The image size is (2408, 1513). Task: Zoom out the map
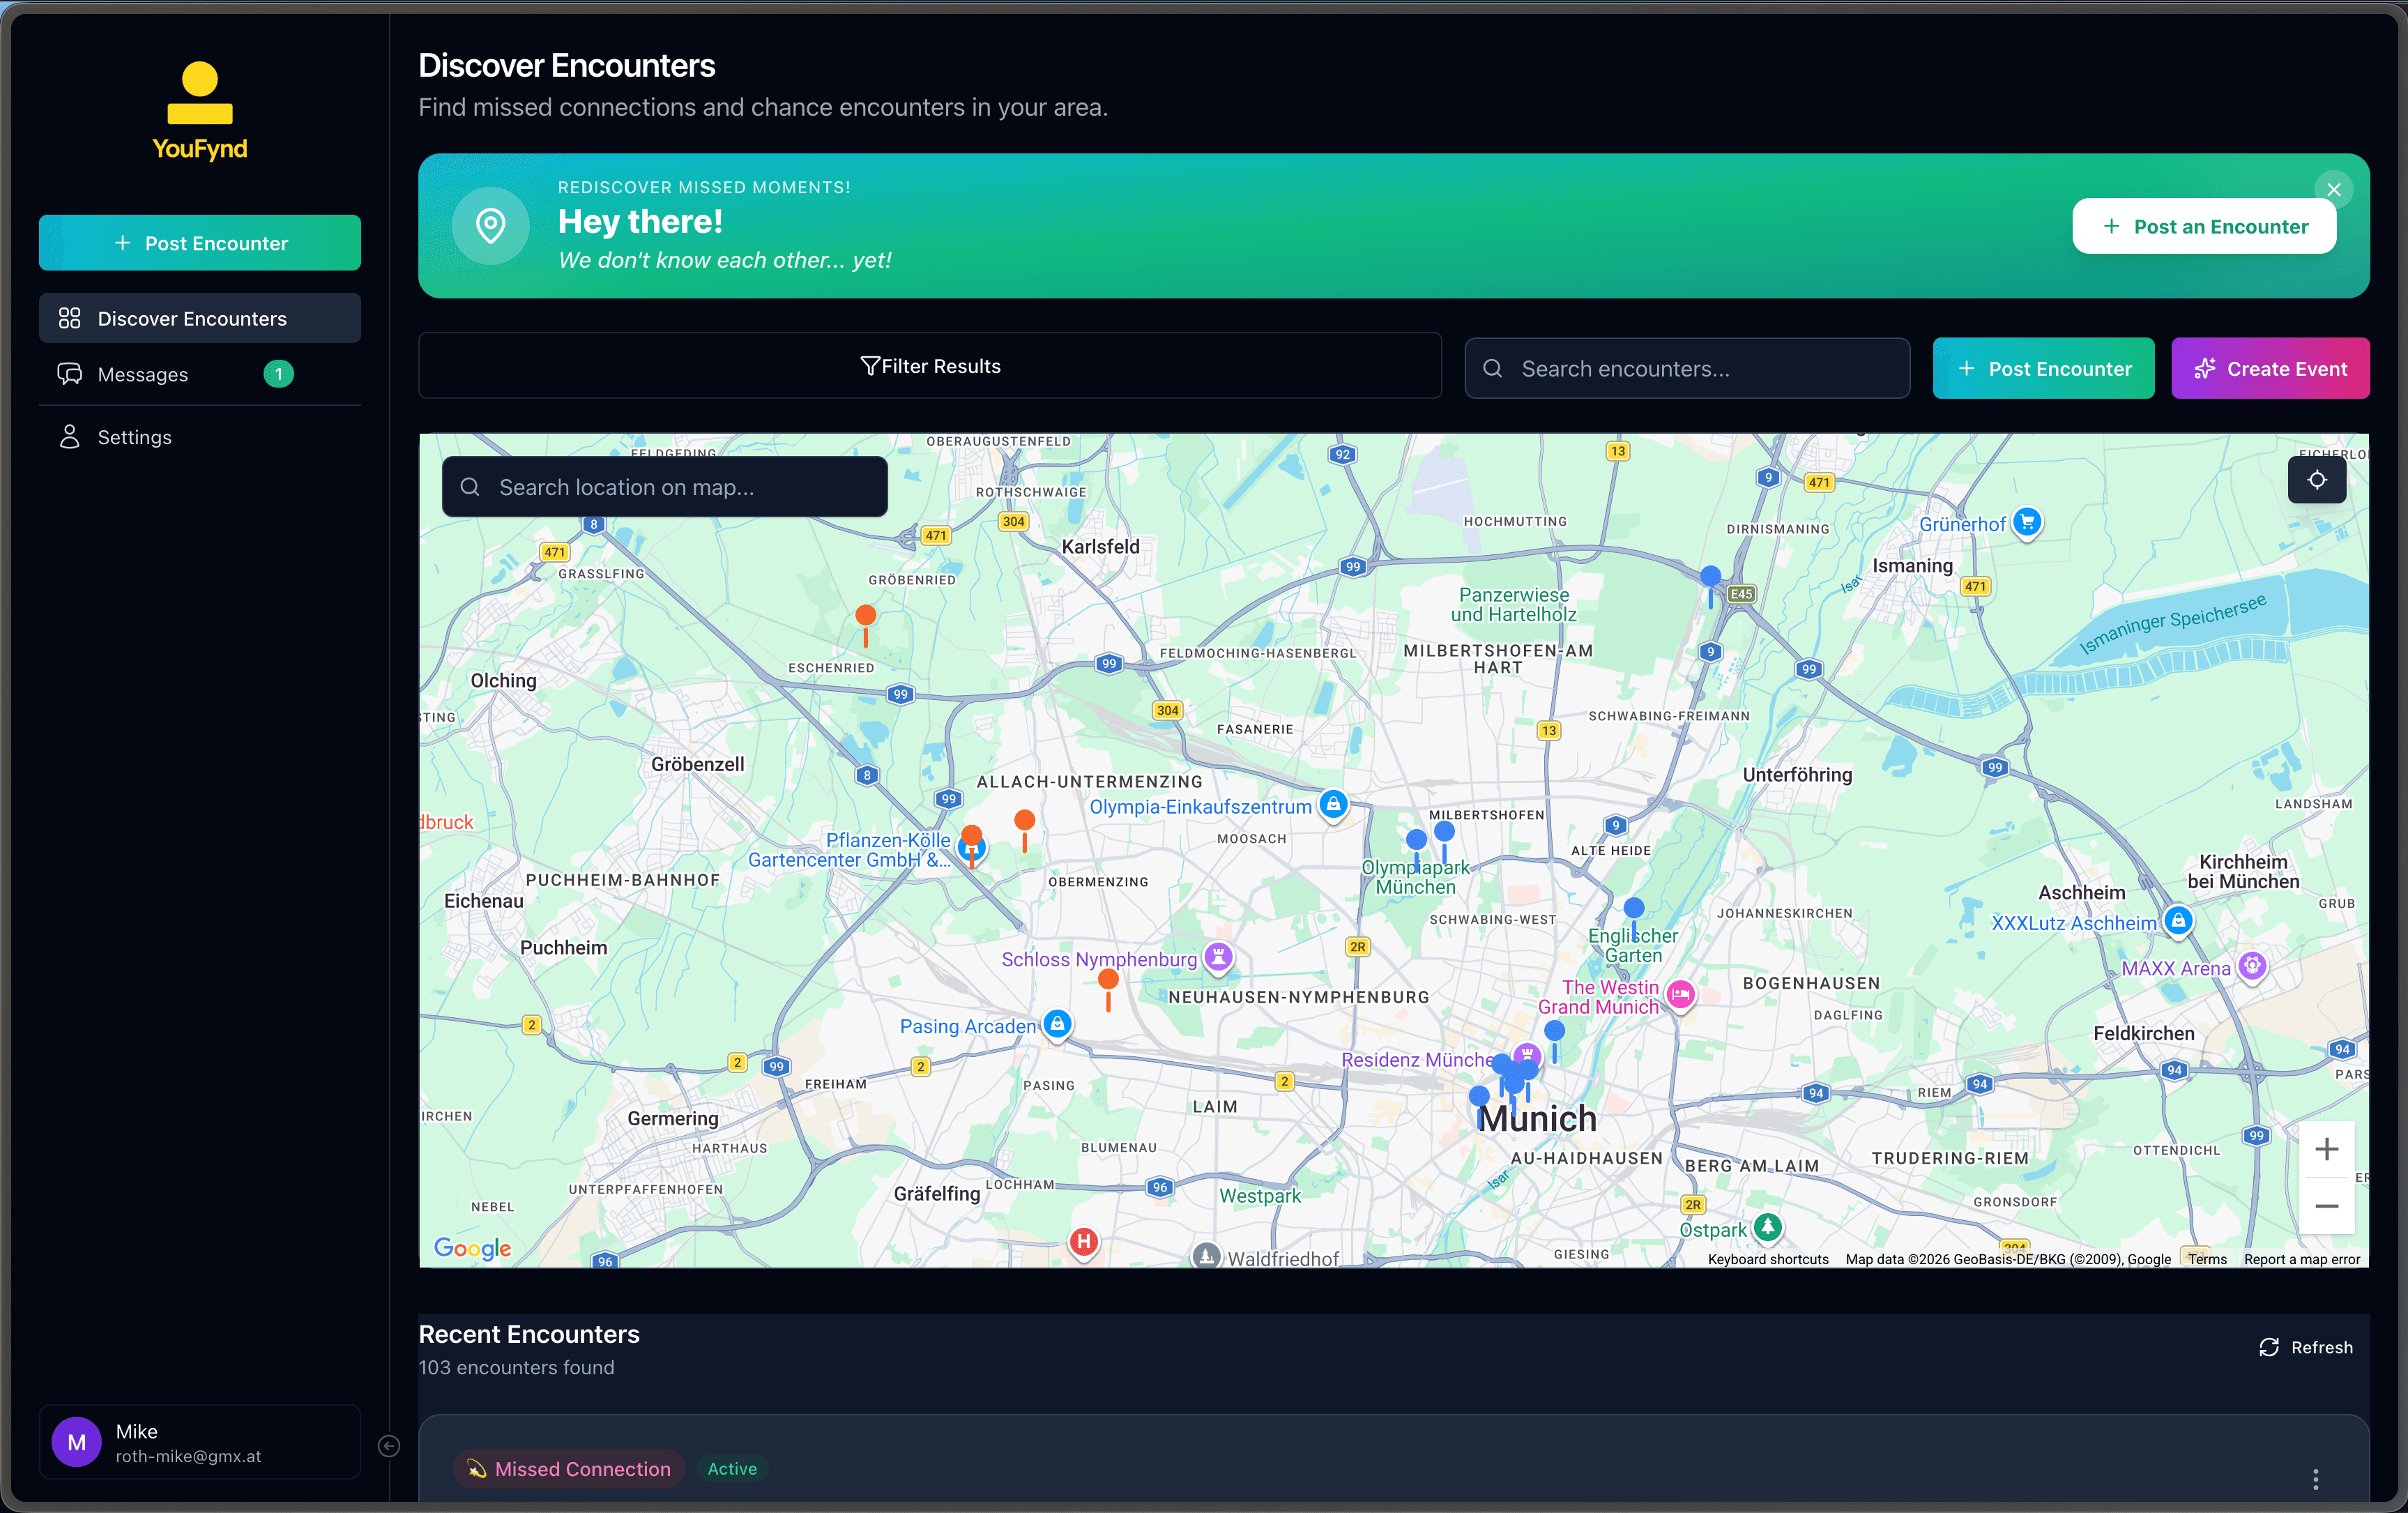[x=2327, y=1206]
